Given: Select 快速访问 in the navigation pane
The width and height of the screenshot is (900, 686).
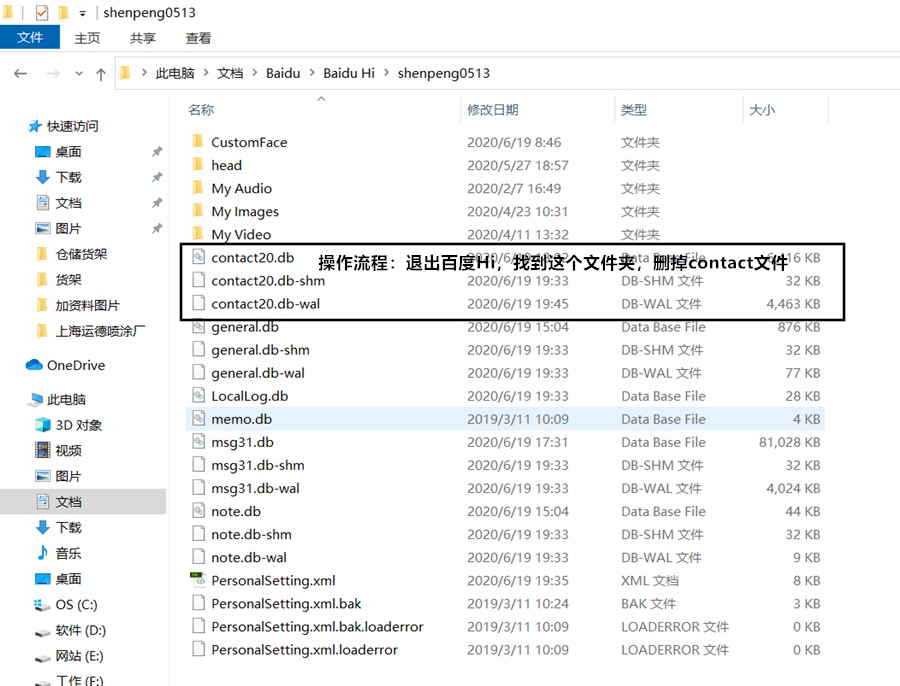Looking at the screenshot, I should click(x=72, y=126).
